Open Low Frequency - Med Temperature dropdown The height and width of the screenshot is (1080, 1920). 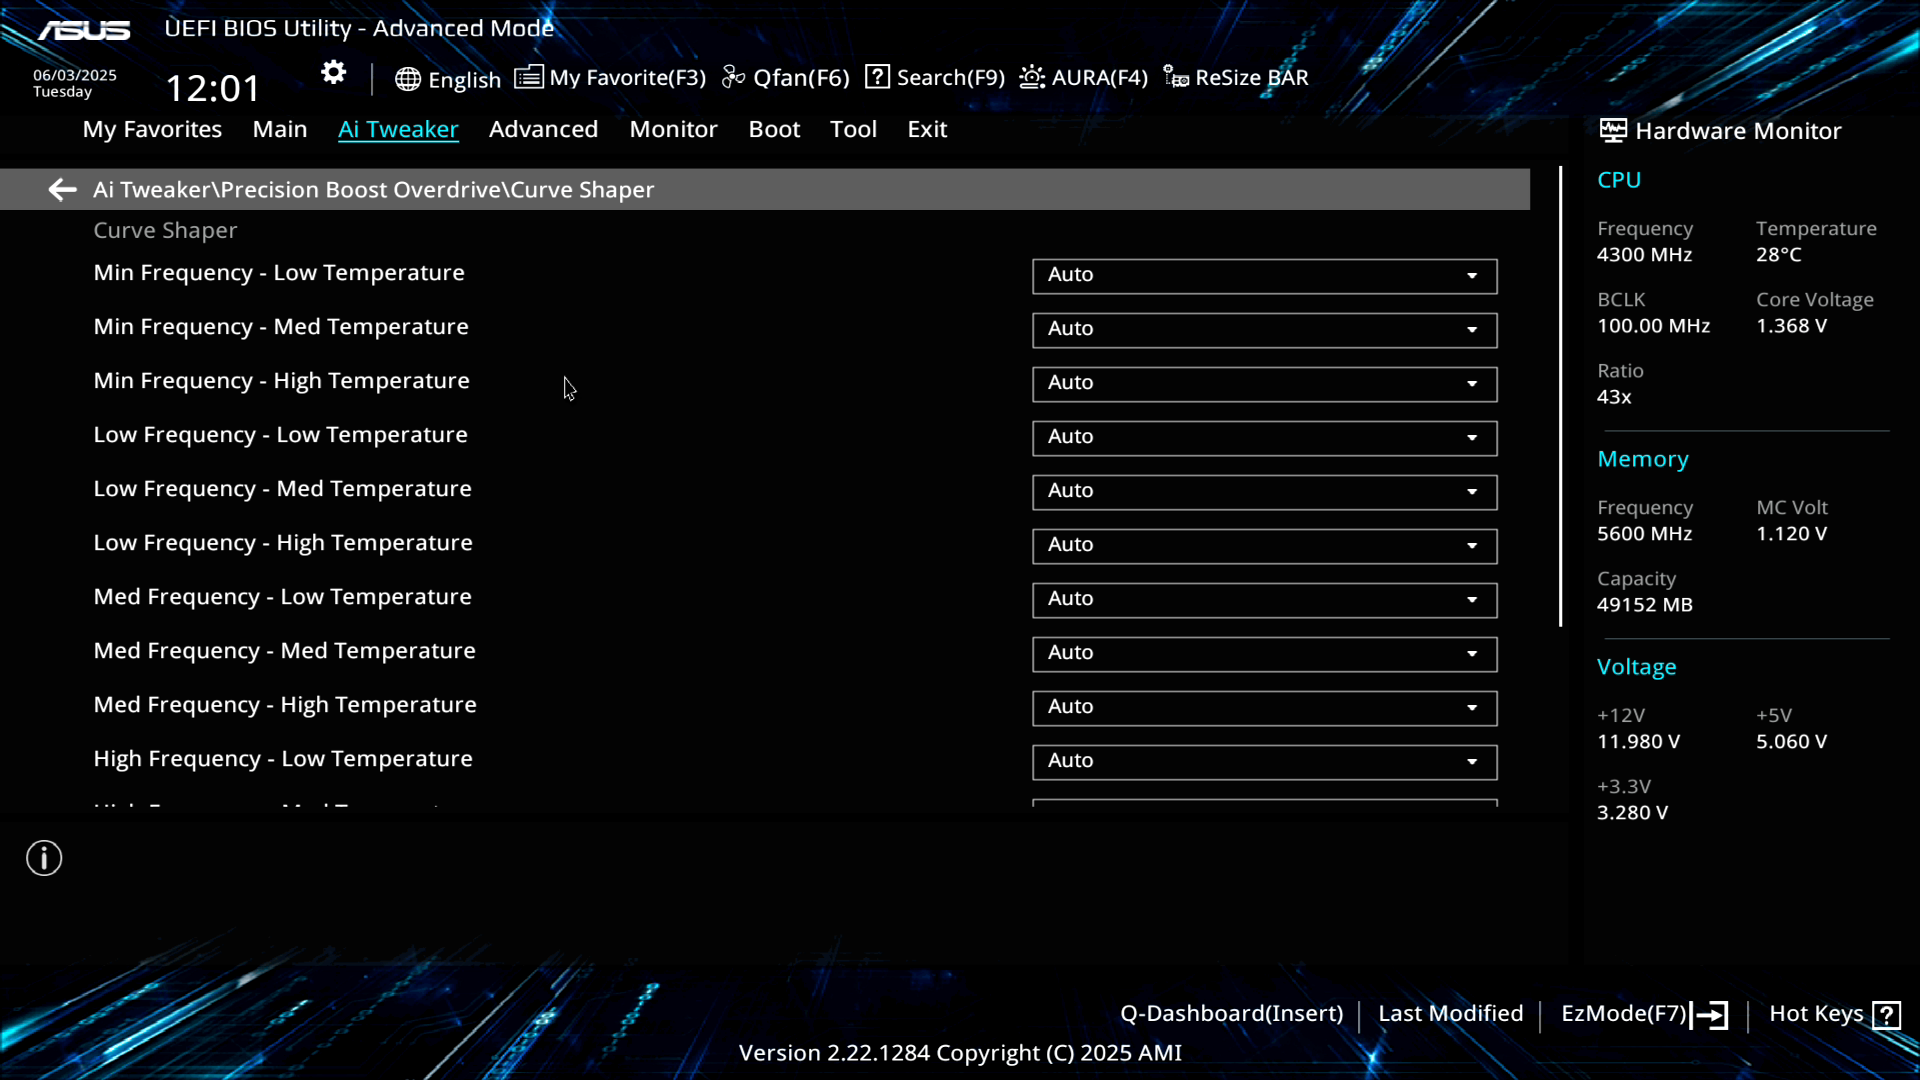(x=1264, y=491)
